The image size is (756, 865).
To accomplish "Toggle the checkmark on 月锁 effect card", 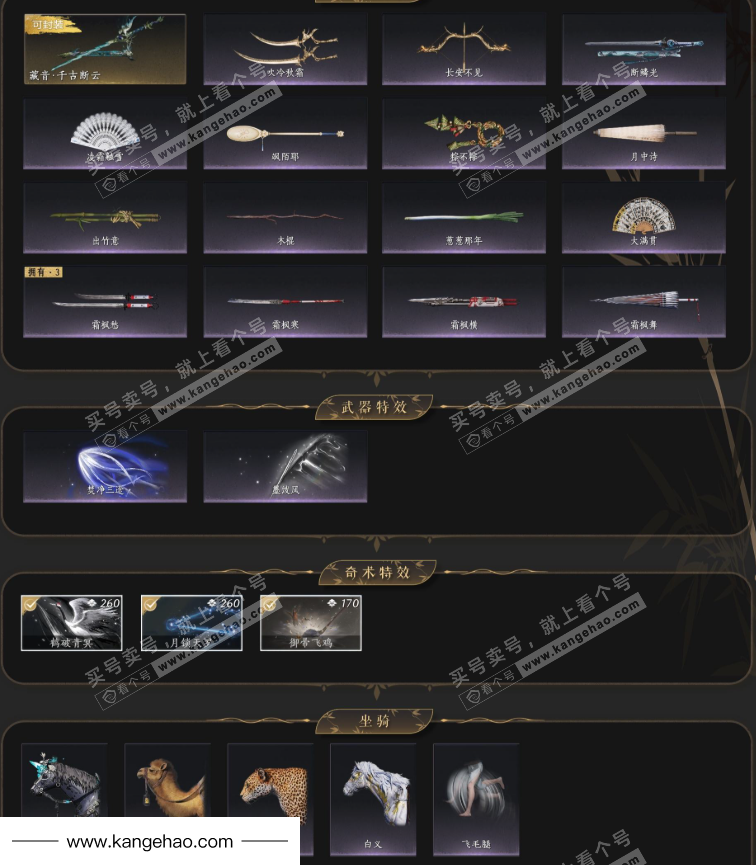I will point(150,605).
